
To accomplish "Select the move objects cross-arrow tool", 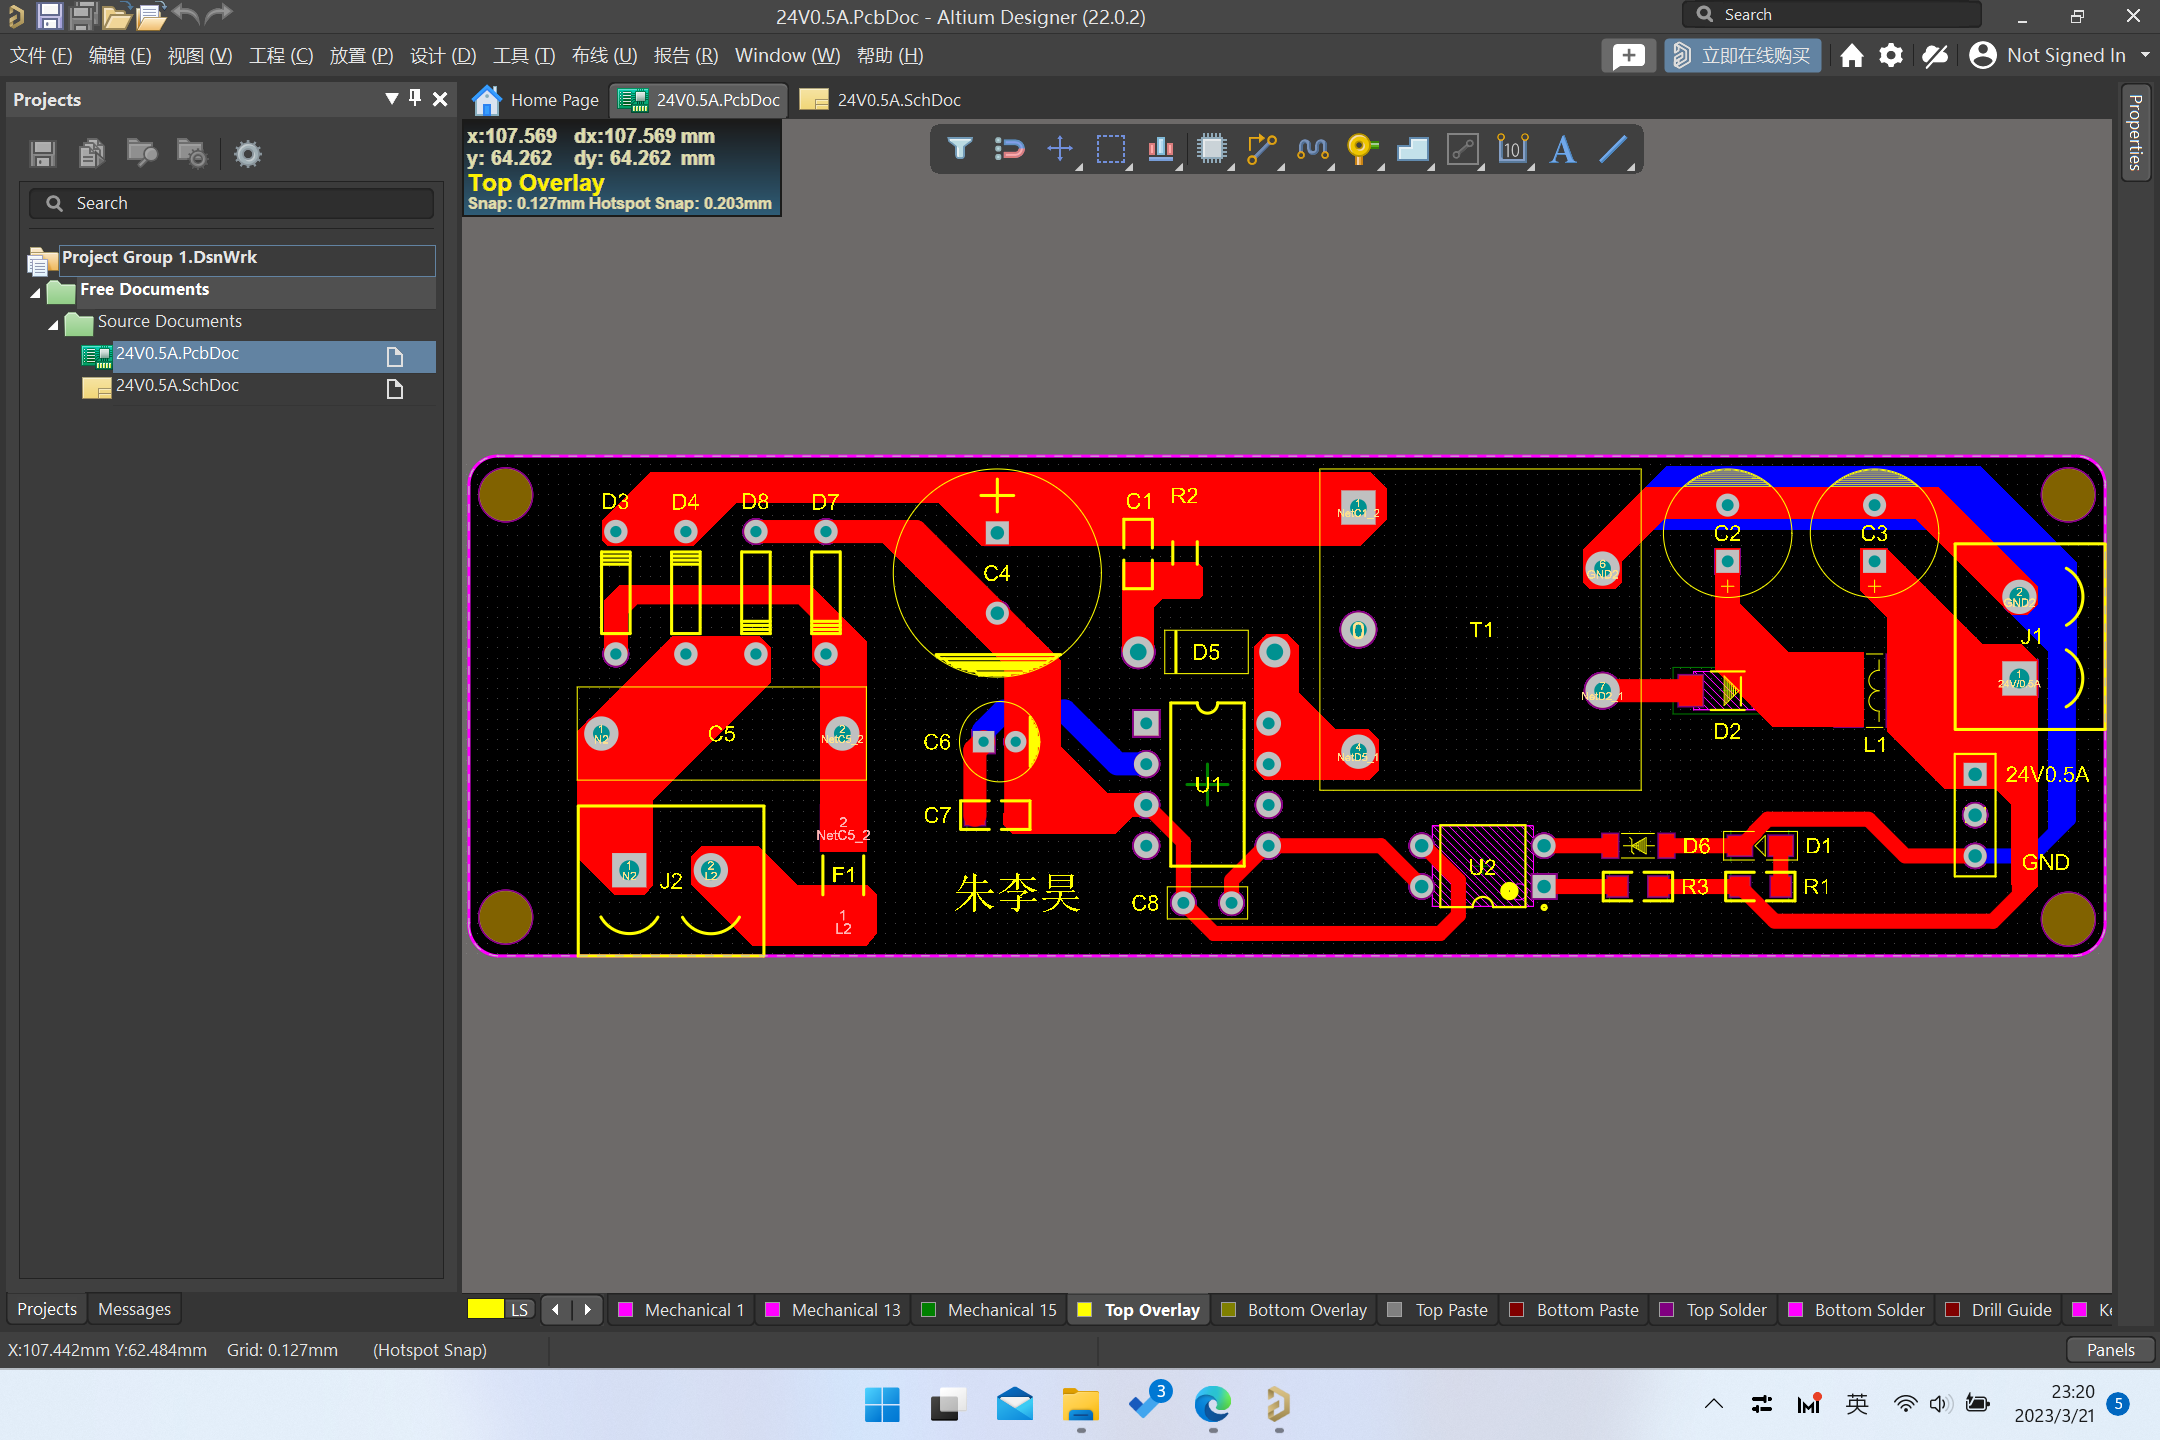I will click(x=1060, y=149).
